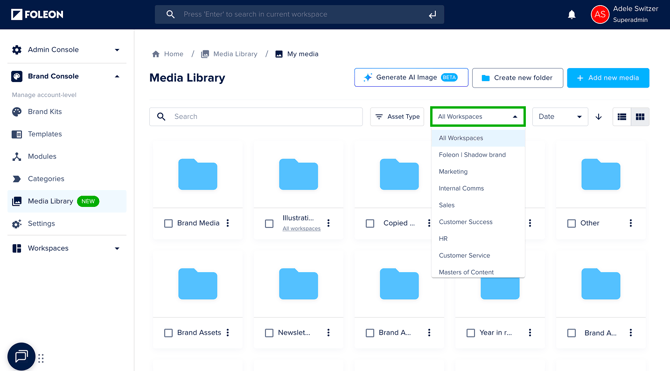Click the chat support bubble

(21, 356)
